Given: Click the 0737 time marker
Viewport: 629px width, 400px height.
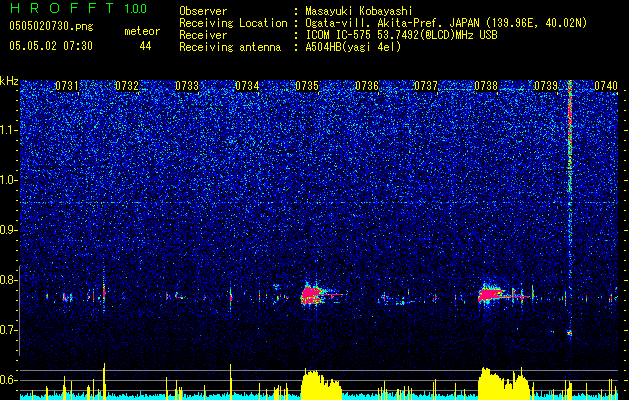Looking at the screenshot, I should point(426,86).
